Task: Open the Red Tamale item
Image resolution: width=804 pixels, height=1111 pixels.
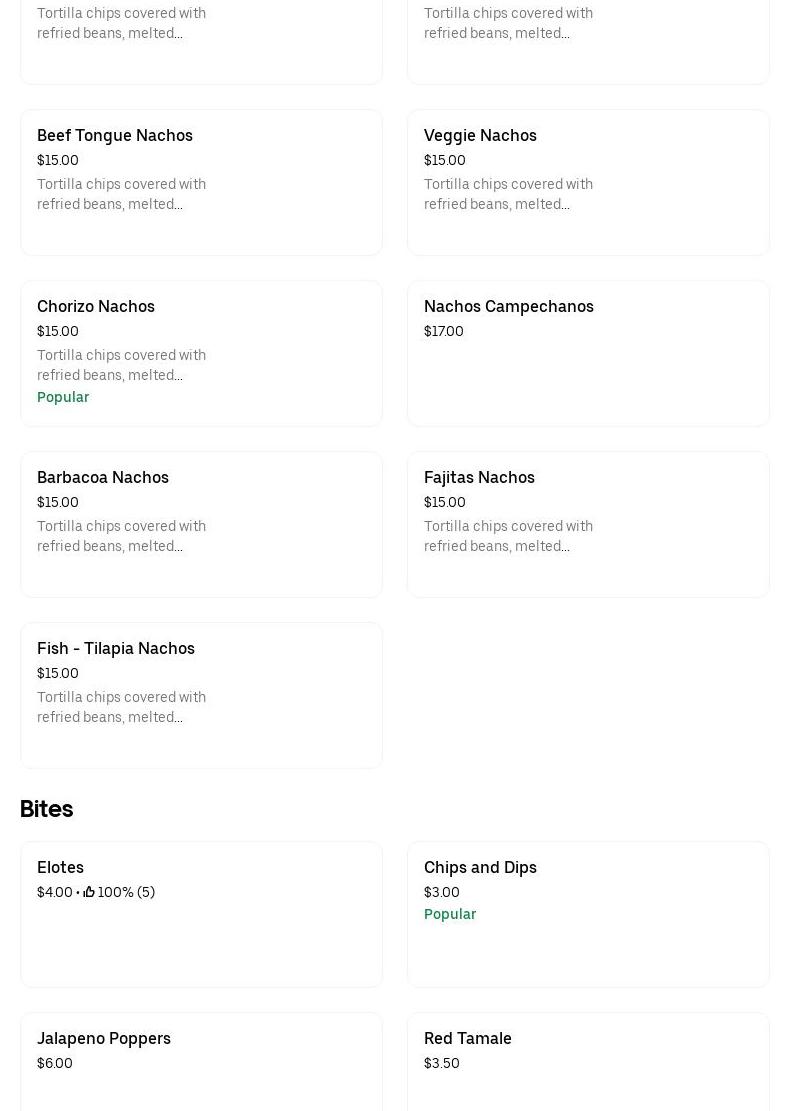Action: point(468,1039)
